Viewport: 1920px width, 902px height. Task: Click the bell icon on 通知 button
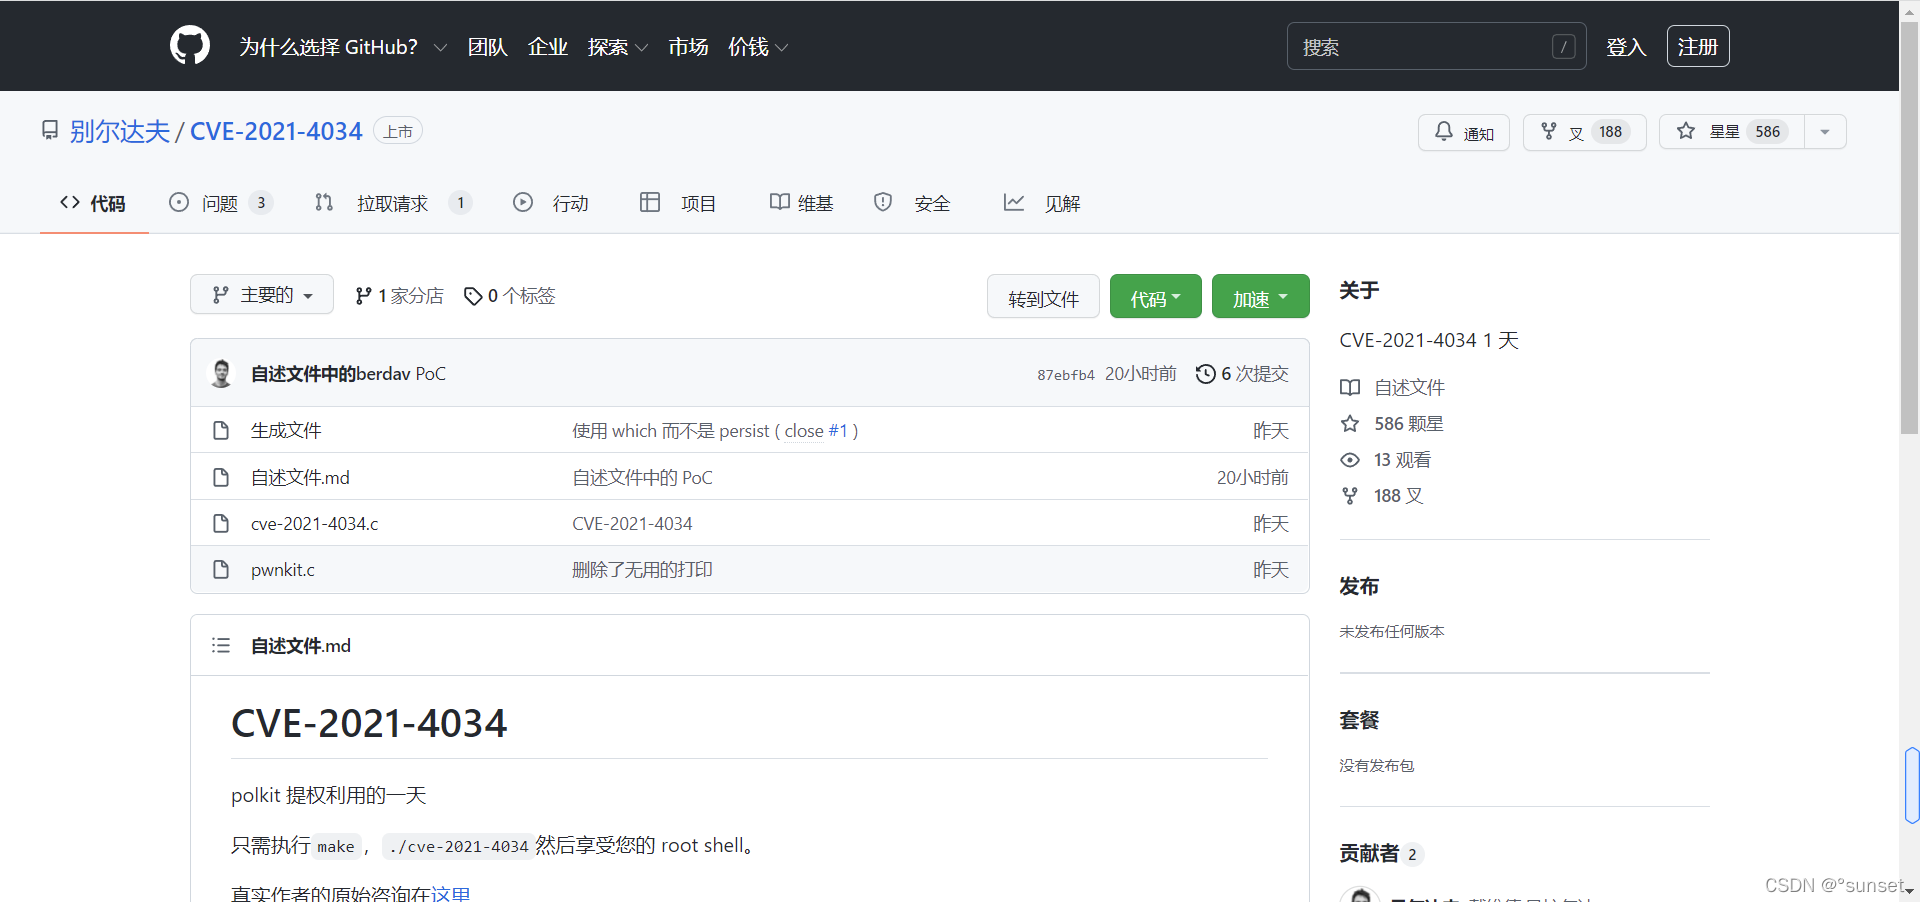pyautogui.click(x=1444, y=131)
